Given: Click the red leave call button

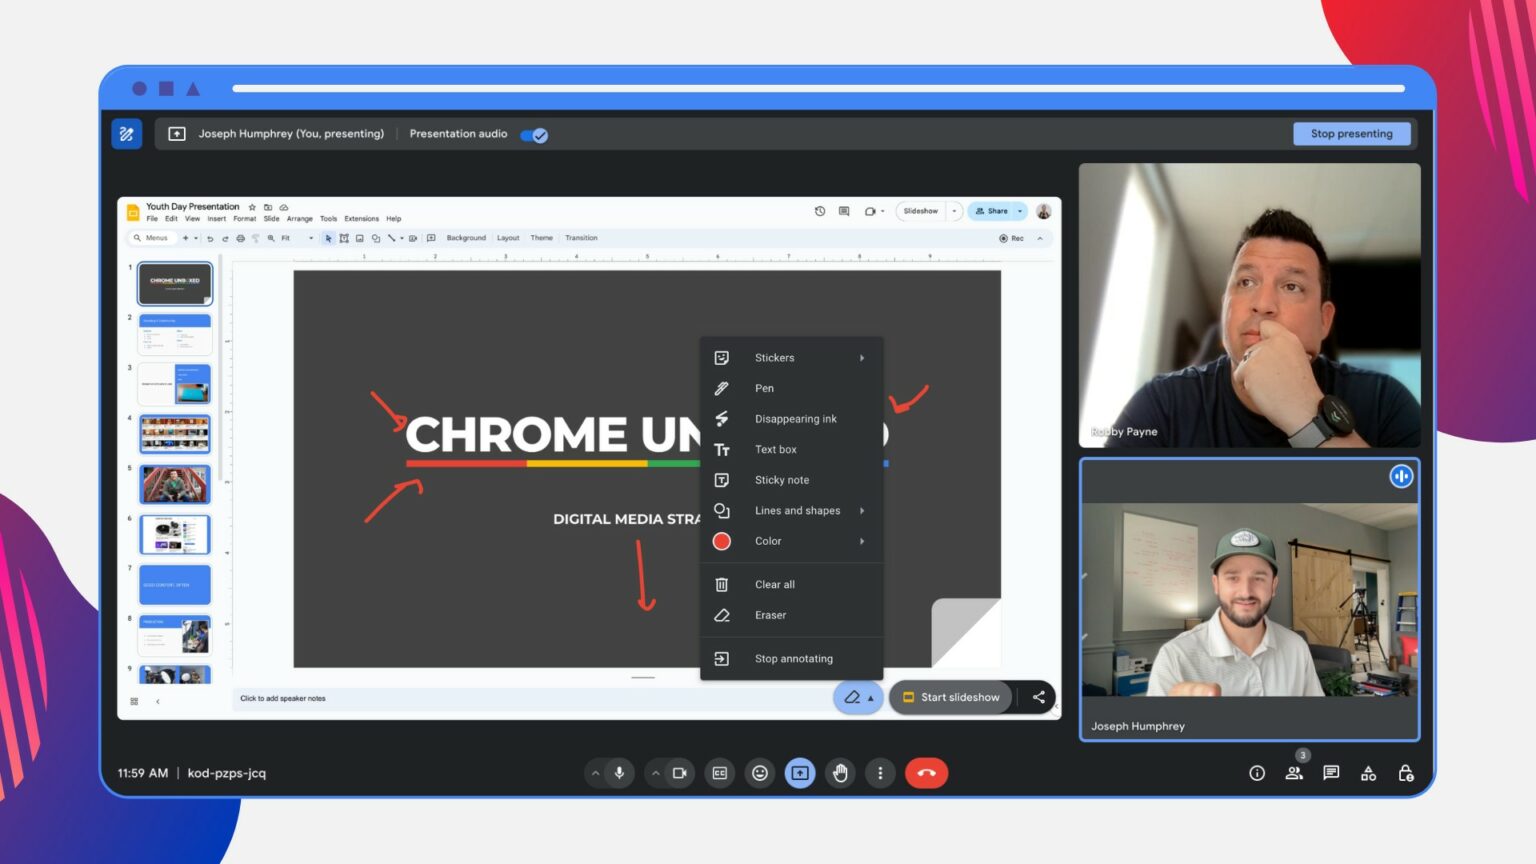Looking at the screenshot, I should [x=926, y=773].
